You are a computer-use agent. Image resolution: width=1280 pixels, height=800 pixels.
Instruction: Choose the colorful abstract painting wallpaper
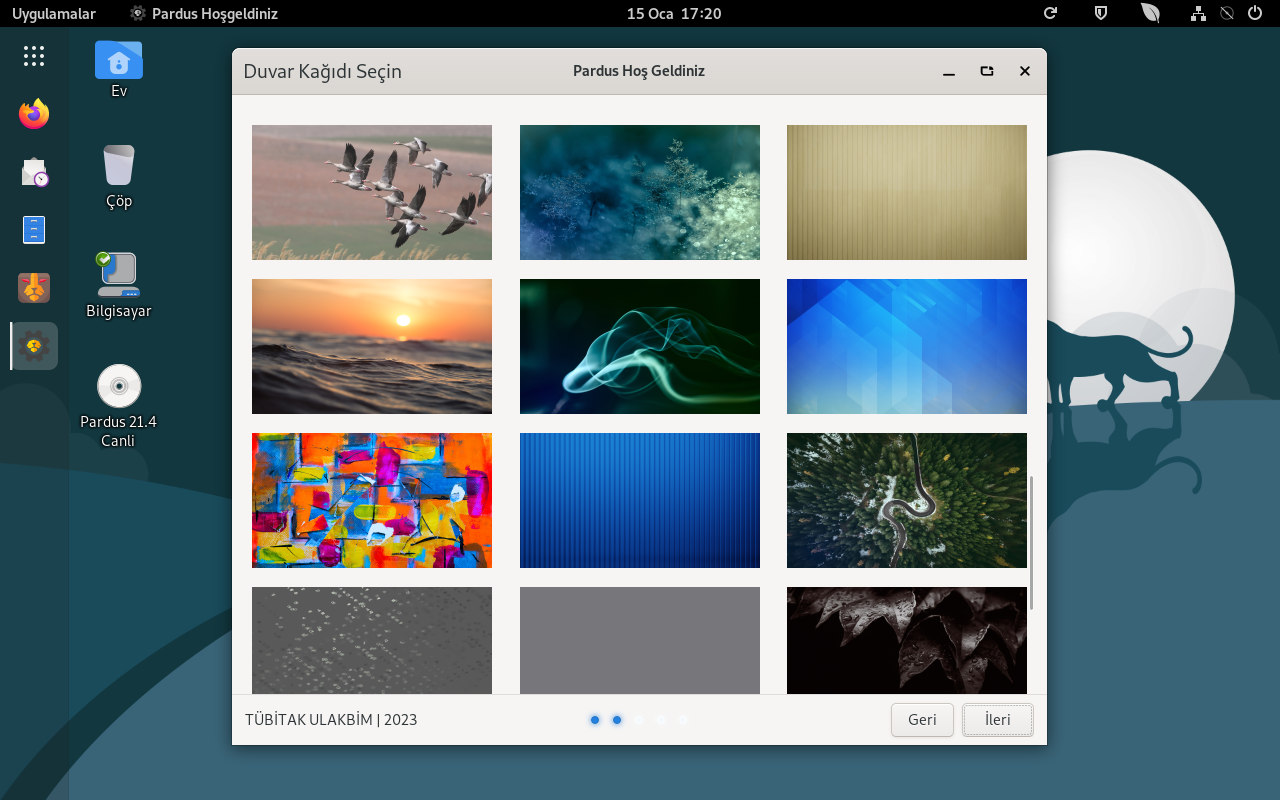click(x=372, y=500)
